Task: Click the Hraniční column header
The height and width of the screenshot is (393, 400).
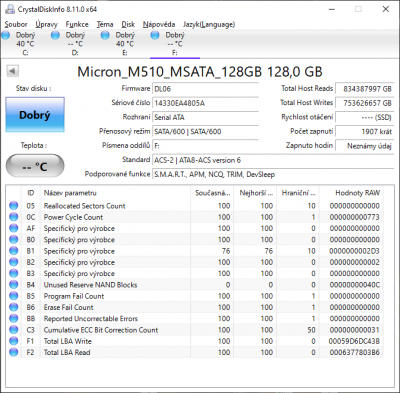Action: 298,193
